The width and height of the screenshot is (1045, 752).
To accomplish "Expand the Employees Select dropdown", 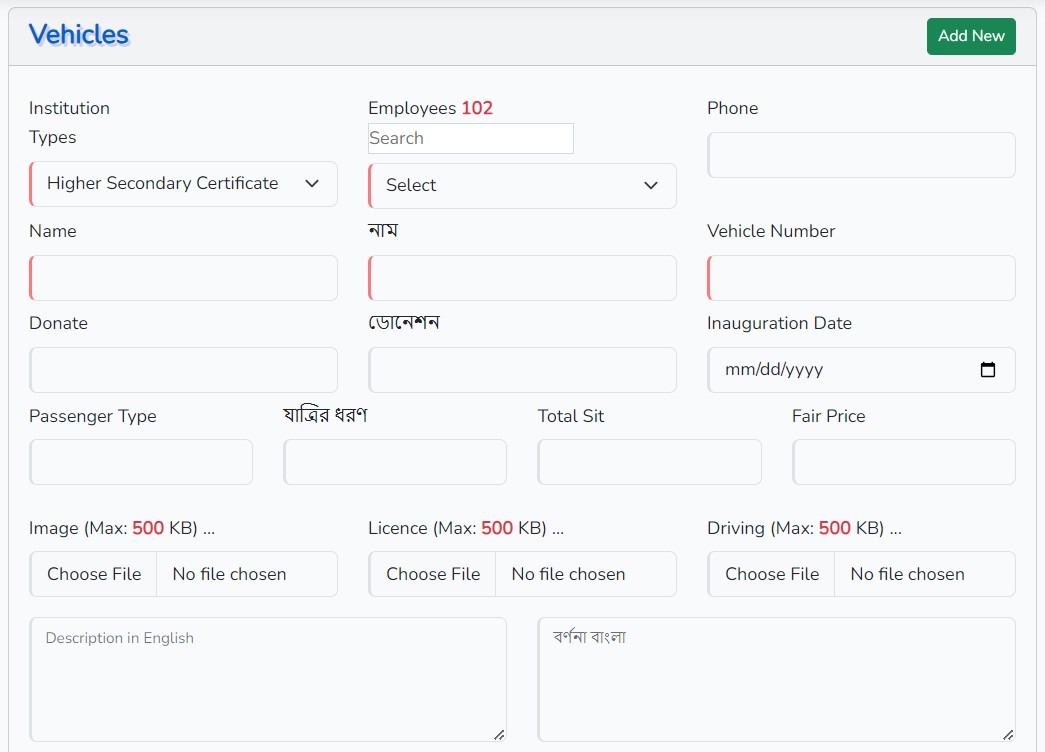I will pos(522,186).
